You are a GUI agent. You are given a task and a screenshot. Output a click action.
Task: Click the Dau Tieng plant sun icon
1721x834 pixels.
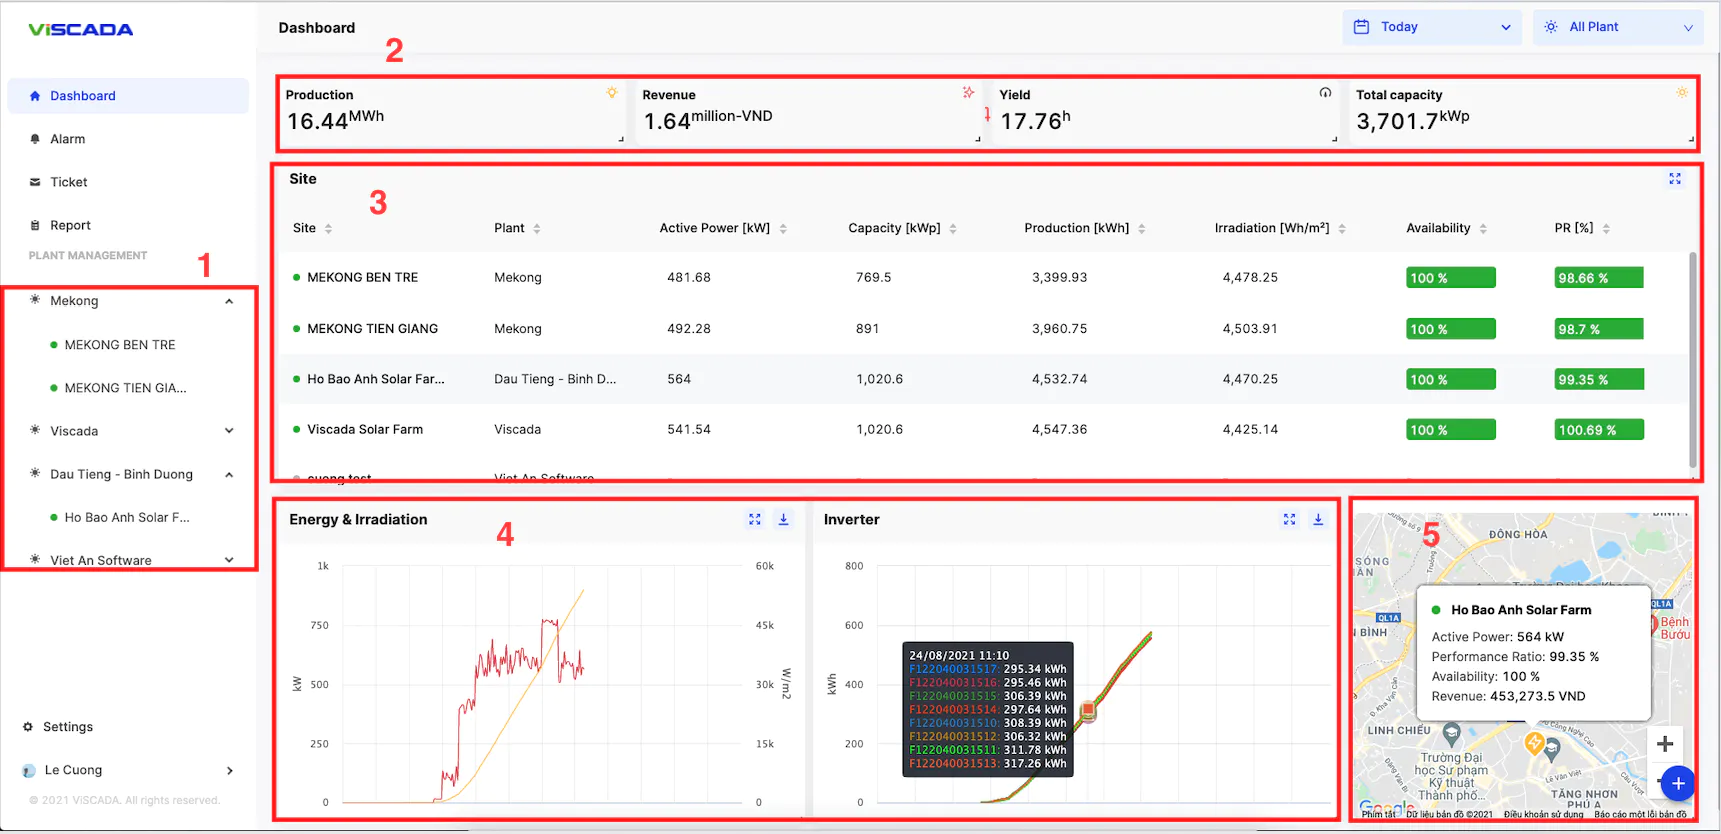point(35,473)
